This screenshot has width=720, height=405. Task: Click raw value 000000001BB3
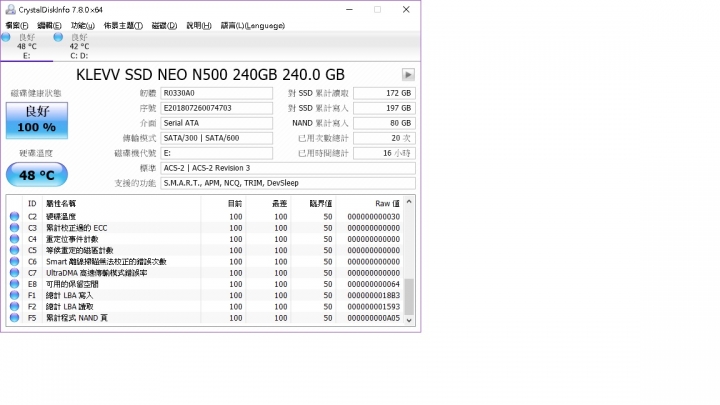point(373,295)
